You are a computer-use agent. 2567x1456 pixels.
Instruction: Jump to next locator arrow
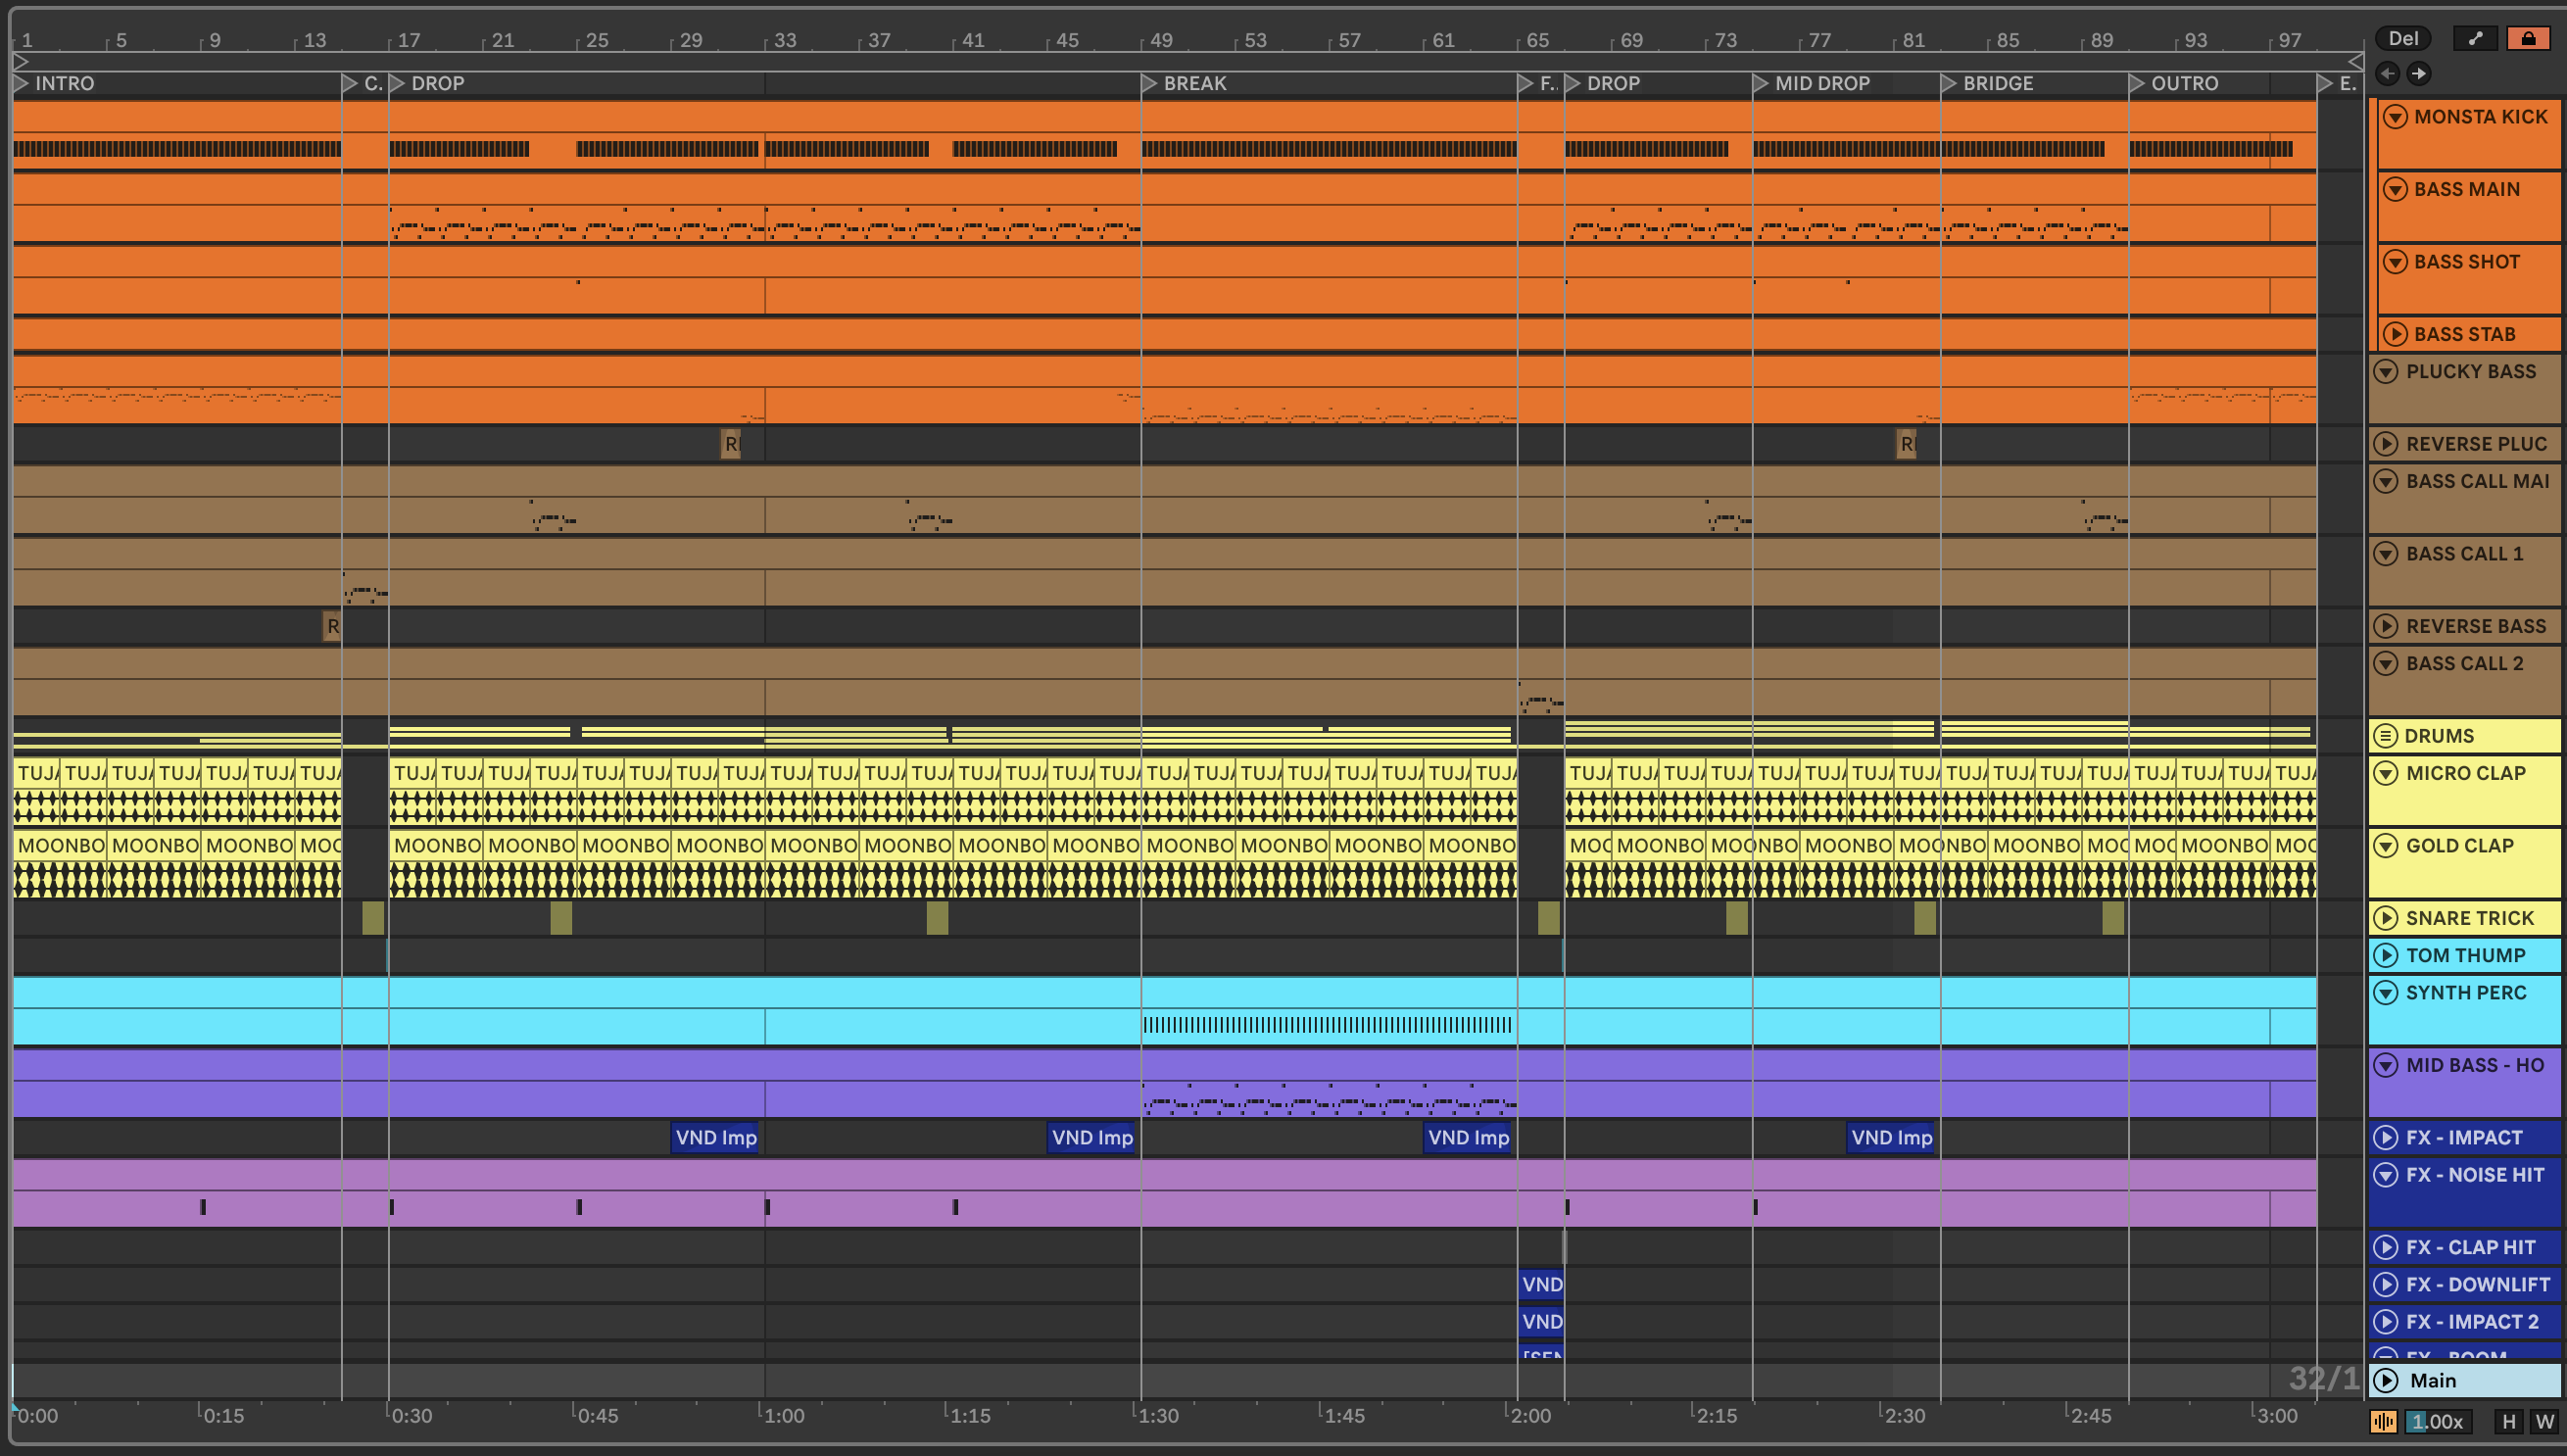2418,73
